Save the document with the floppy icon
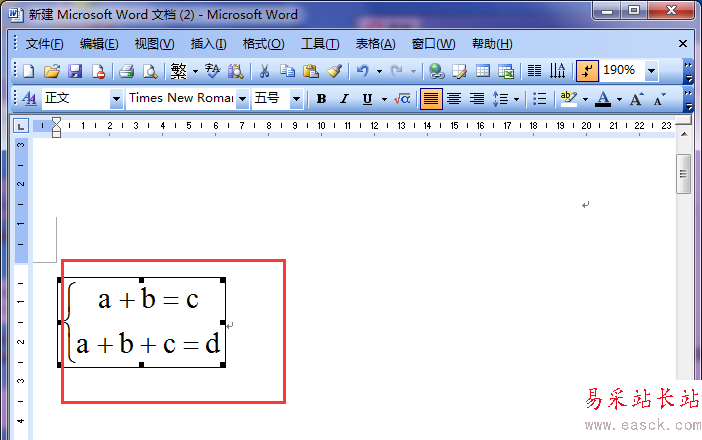 coord(75,71)
